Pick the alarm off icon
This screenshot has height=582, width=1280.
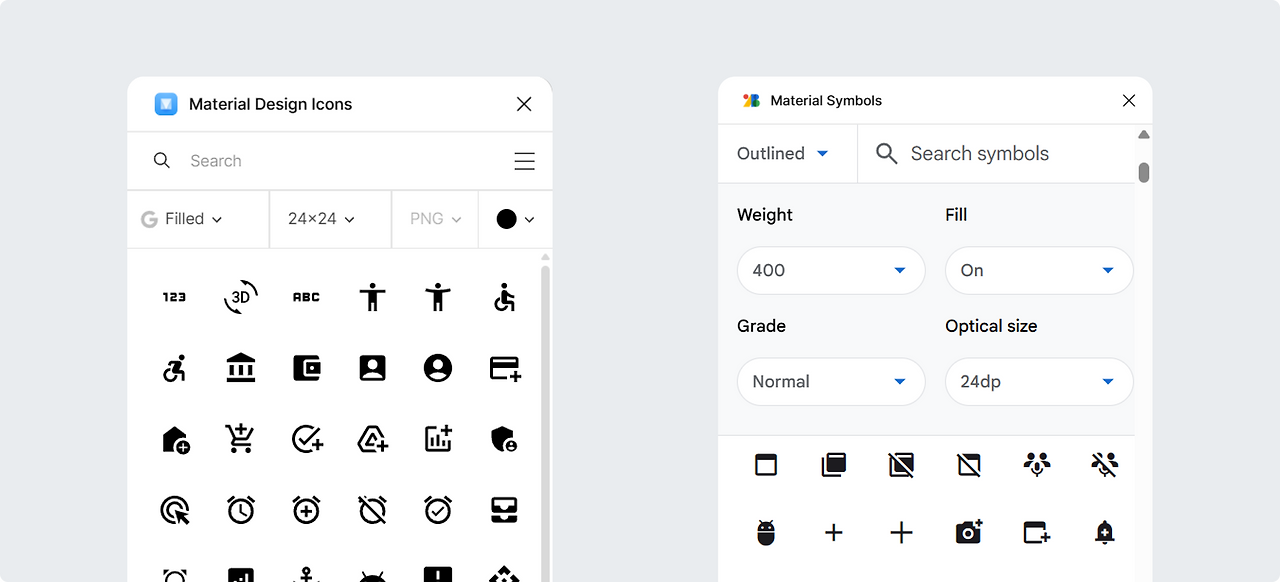click(372, 510)
